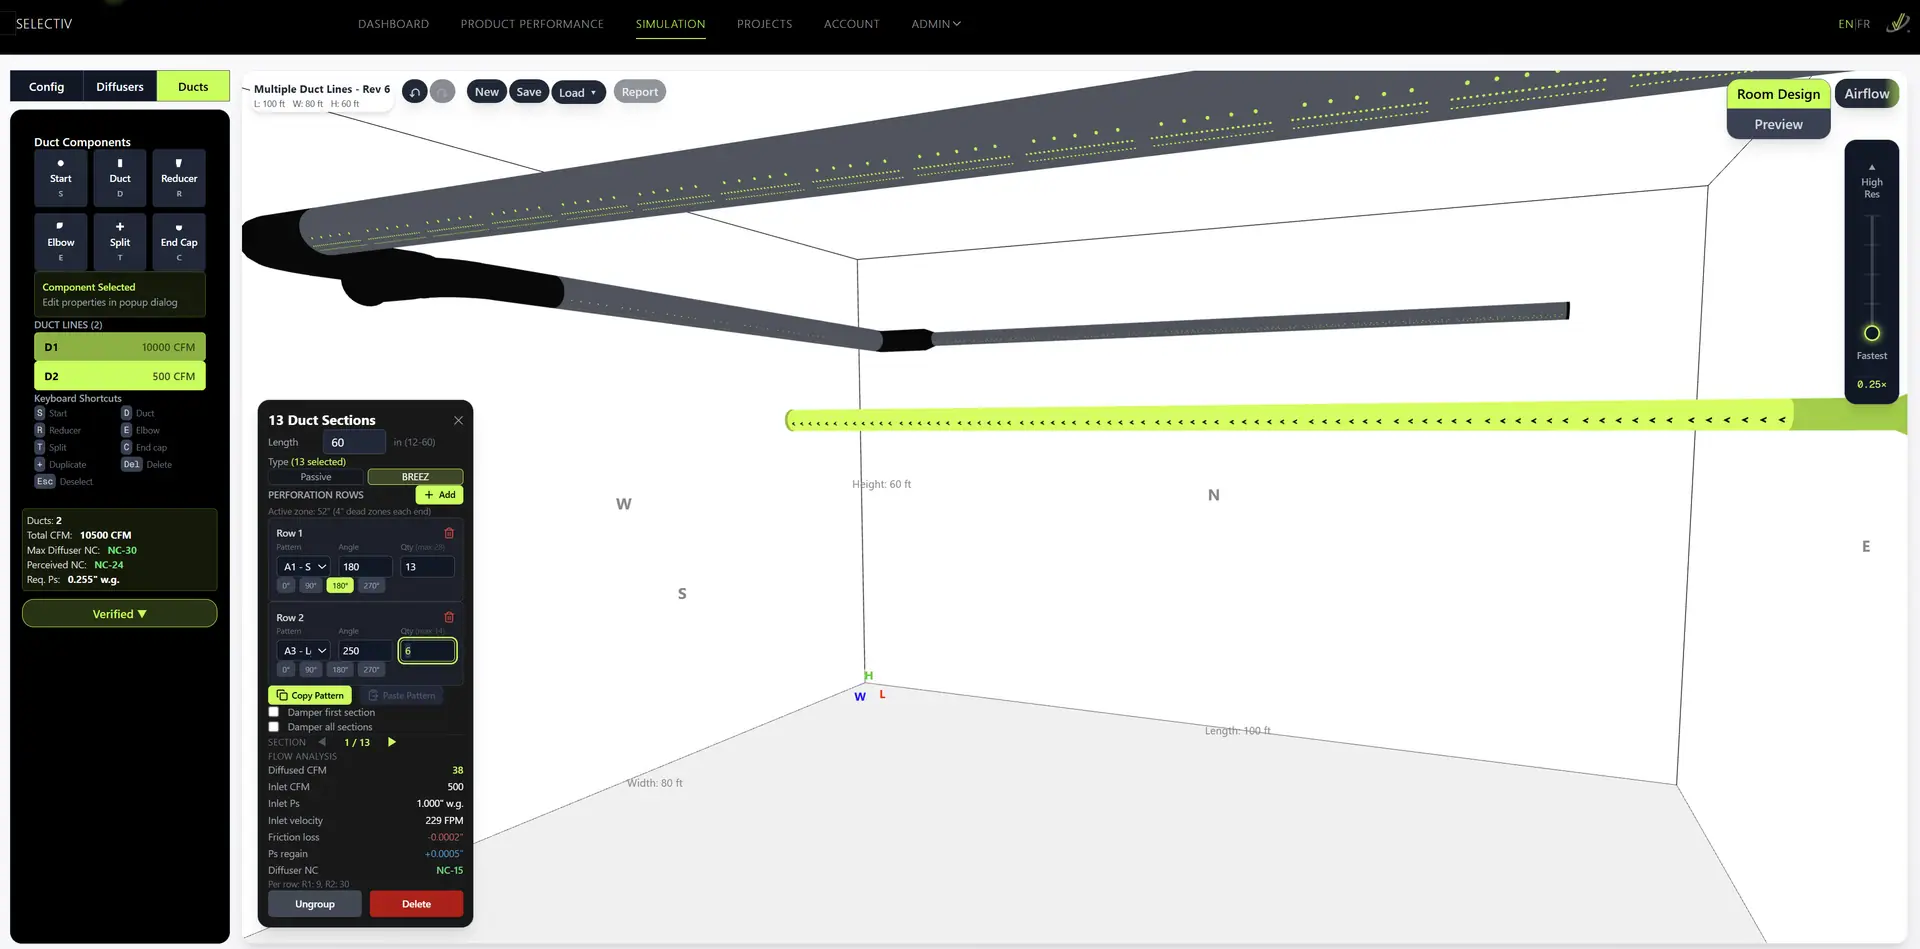Open the PROJECTS page

(764, 23)
